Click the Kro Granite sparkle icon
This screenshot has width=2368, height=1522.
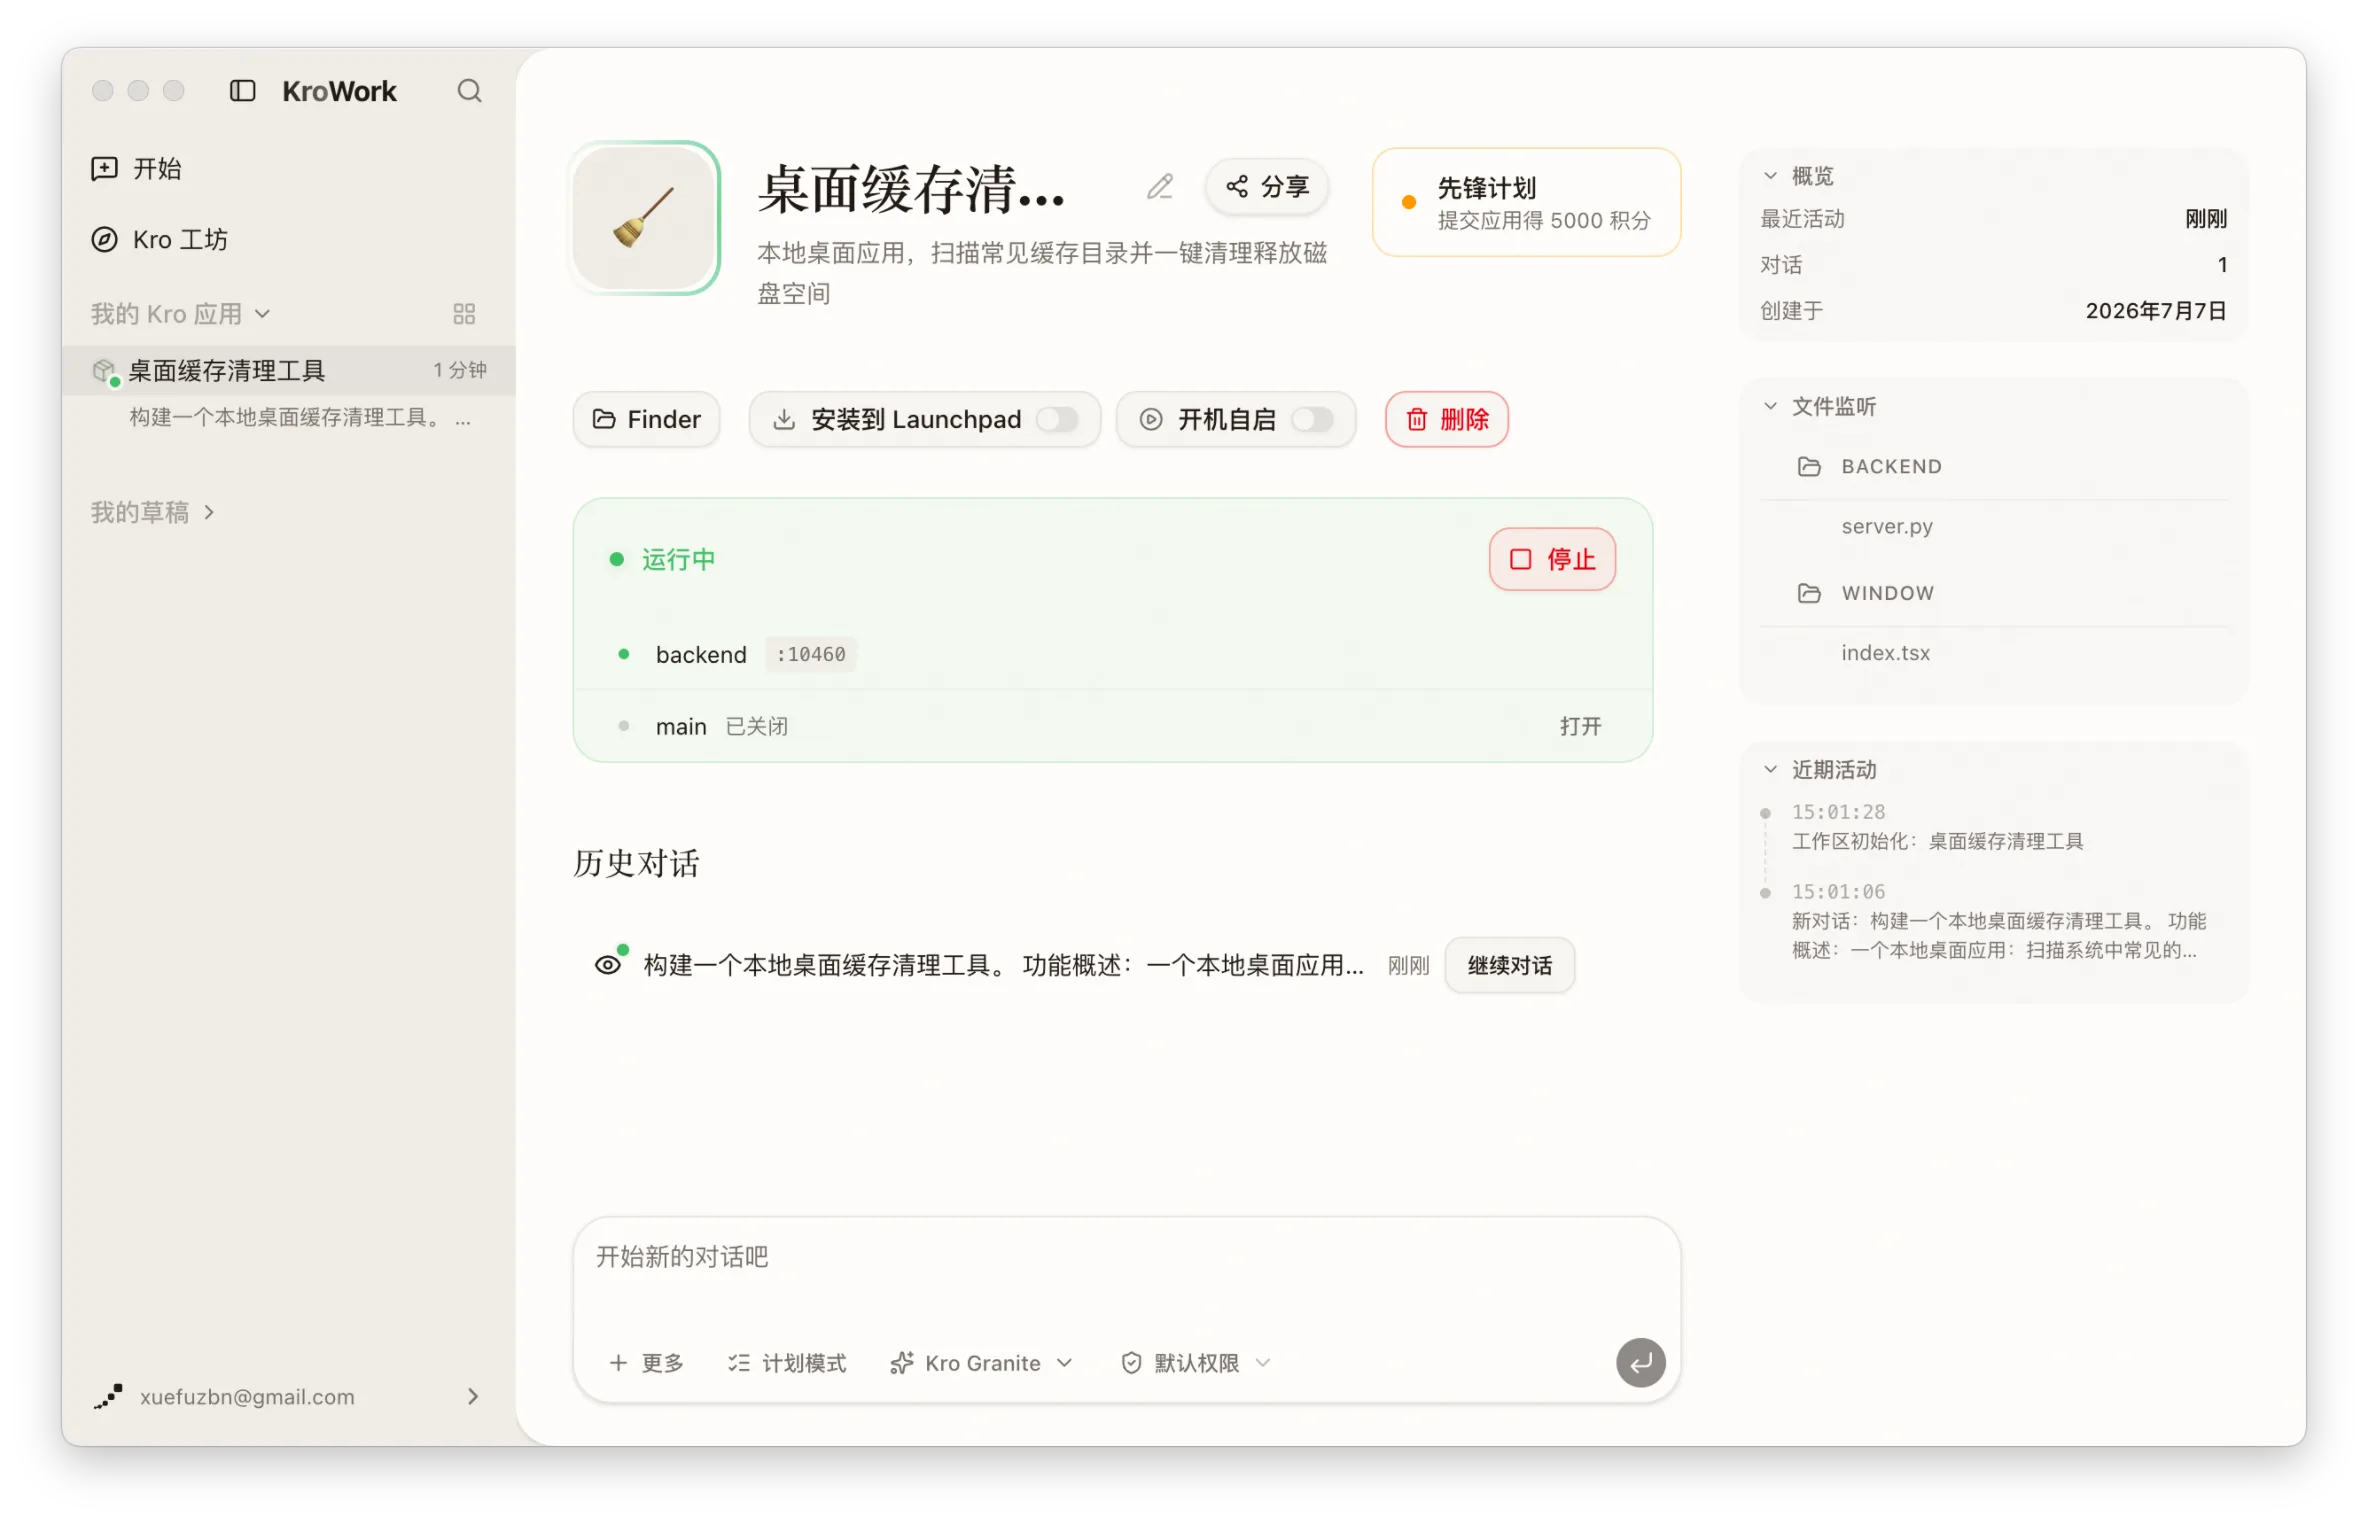click(902, 1362)
